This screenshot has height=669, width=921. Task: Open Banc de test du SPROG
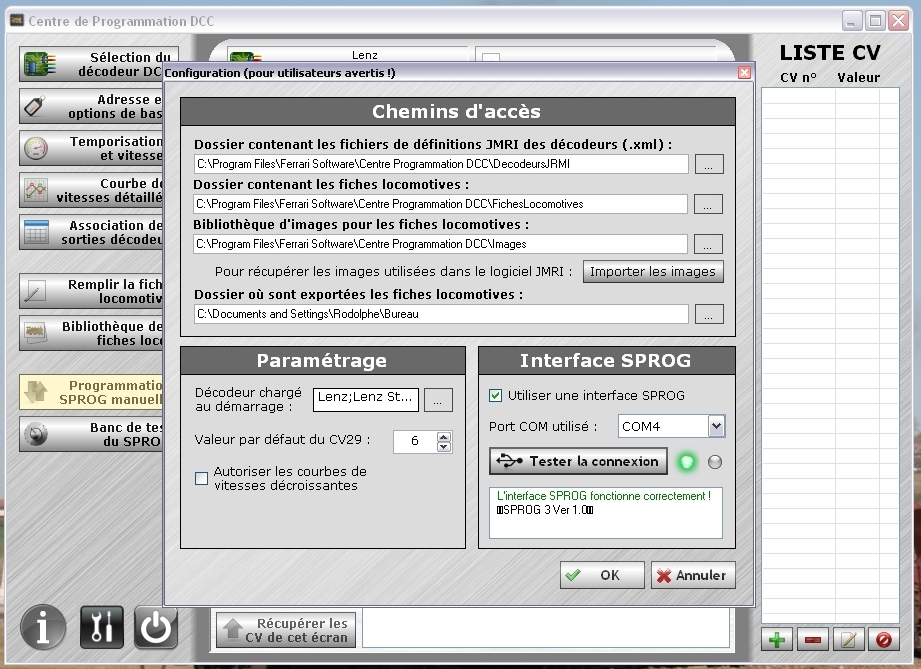tap(92, 434)
